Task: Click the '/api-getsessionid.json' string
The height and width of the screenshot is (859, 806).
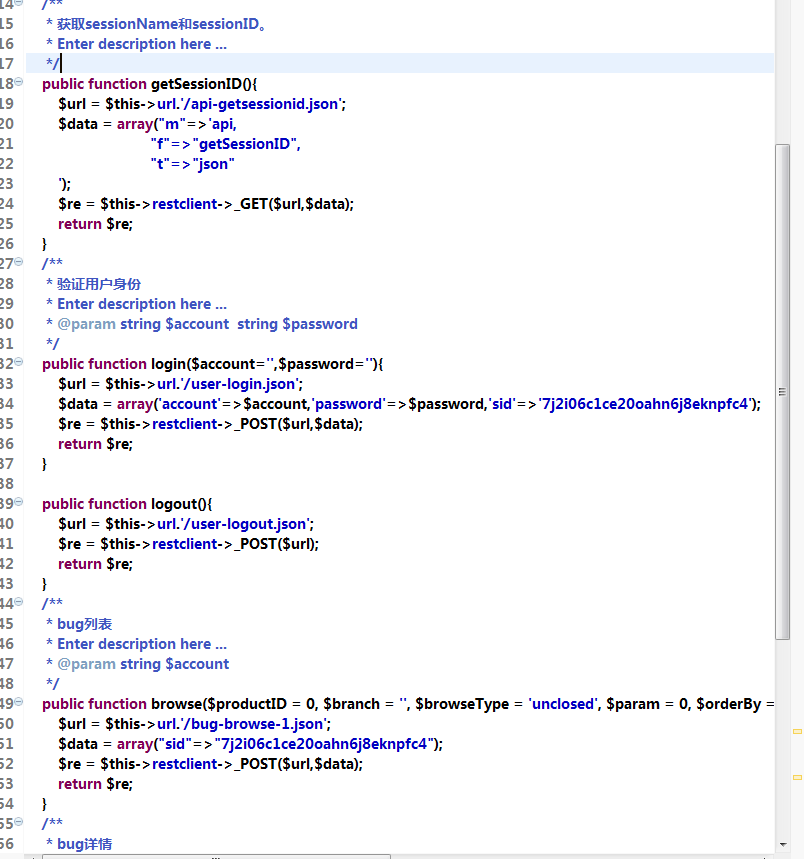Action: [261, 104]
